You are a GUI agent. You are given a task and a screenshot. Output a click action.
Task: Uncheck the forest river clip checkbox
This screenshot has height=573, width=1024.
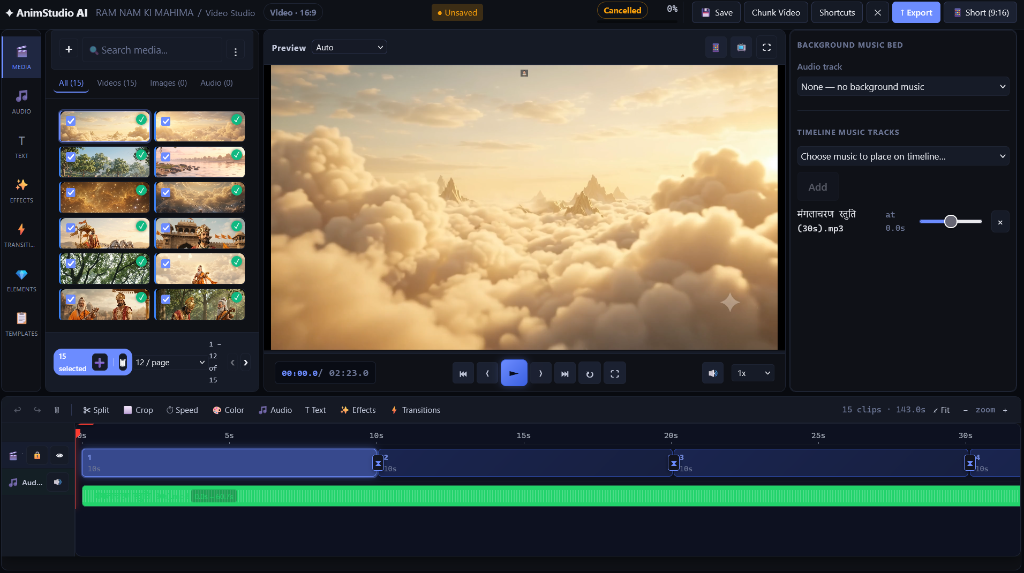click(x=71, y=157)
